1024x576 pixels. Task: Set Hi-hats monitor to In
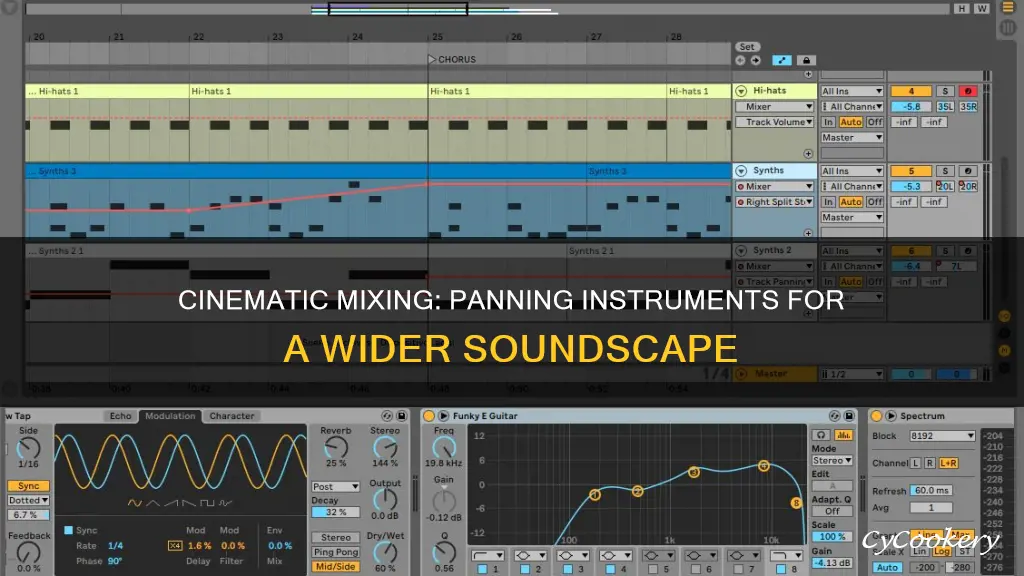tap(829, 122)
